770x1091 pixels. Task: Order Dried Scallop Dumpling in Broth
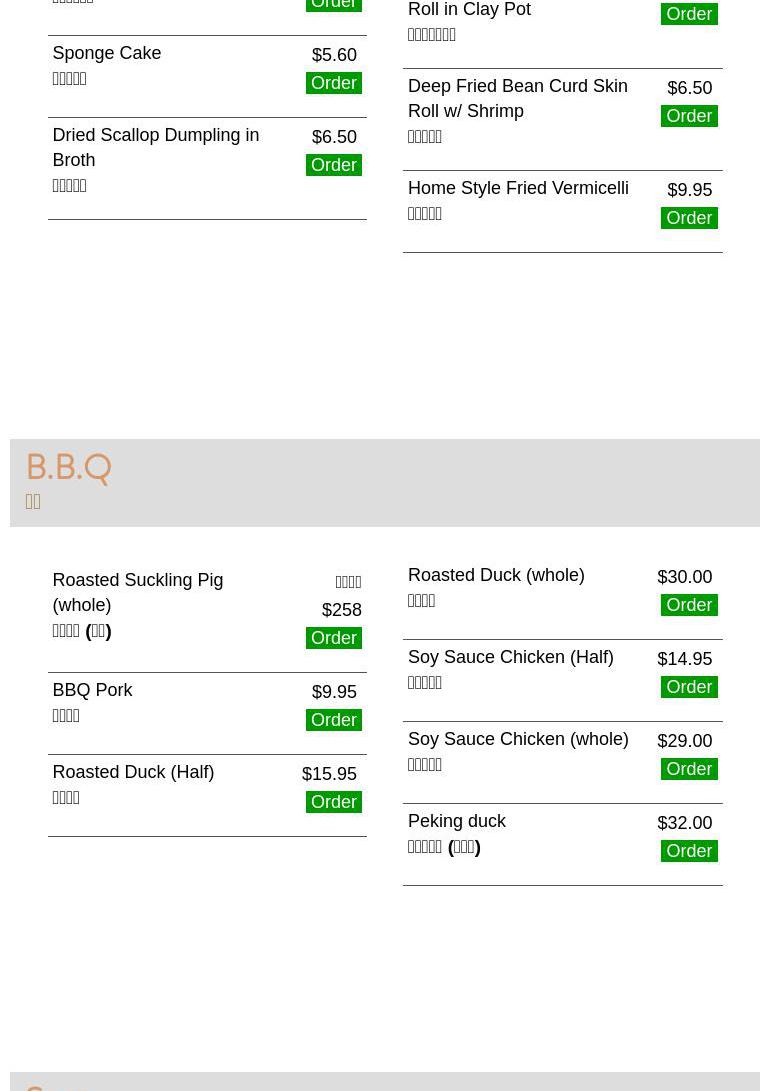(333, 165)
